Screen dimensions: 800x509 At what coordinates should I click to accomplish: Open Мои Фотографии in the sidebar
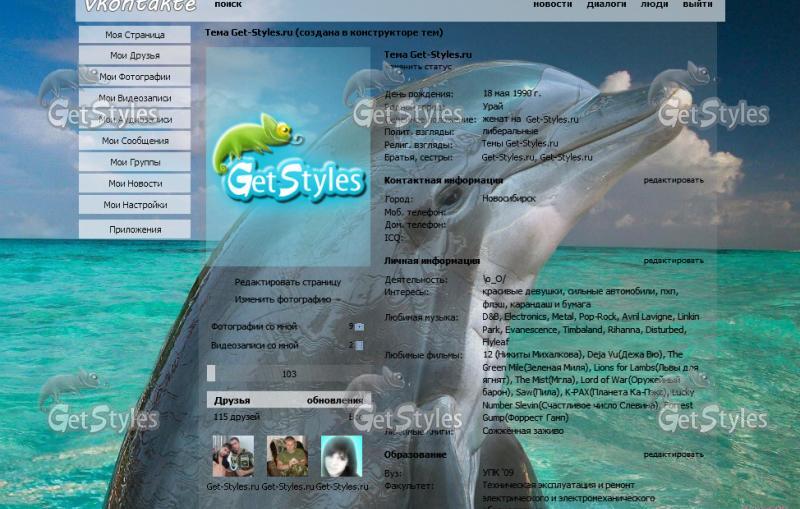point(135,77)
